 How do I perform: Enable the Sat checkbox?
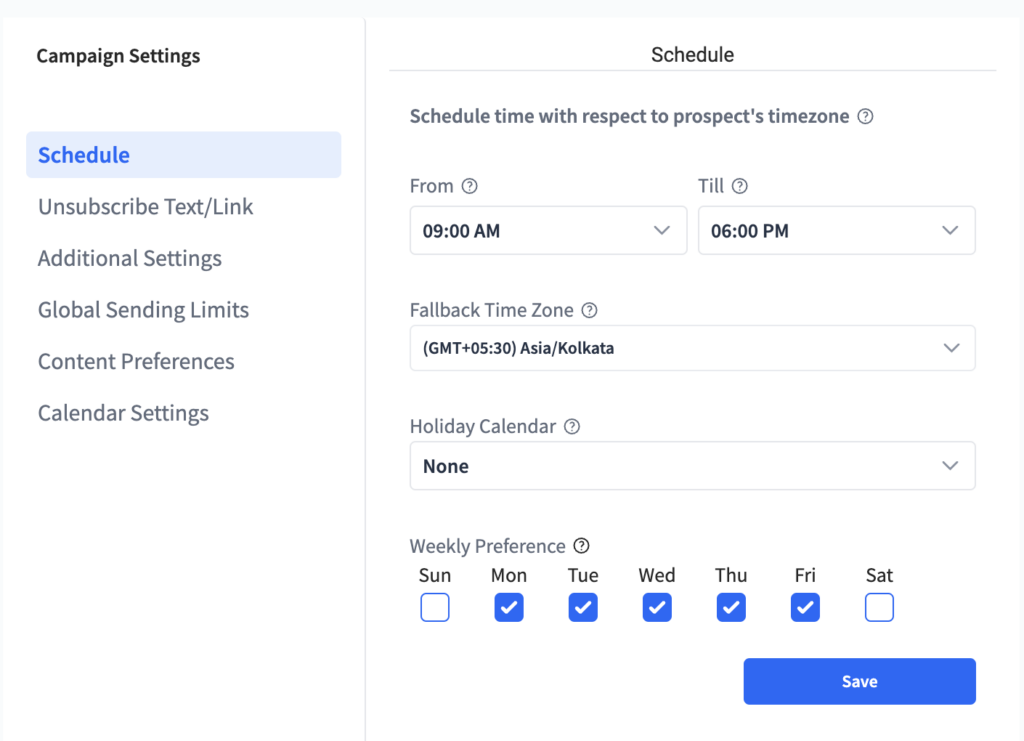click(x=879, y=607)
